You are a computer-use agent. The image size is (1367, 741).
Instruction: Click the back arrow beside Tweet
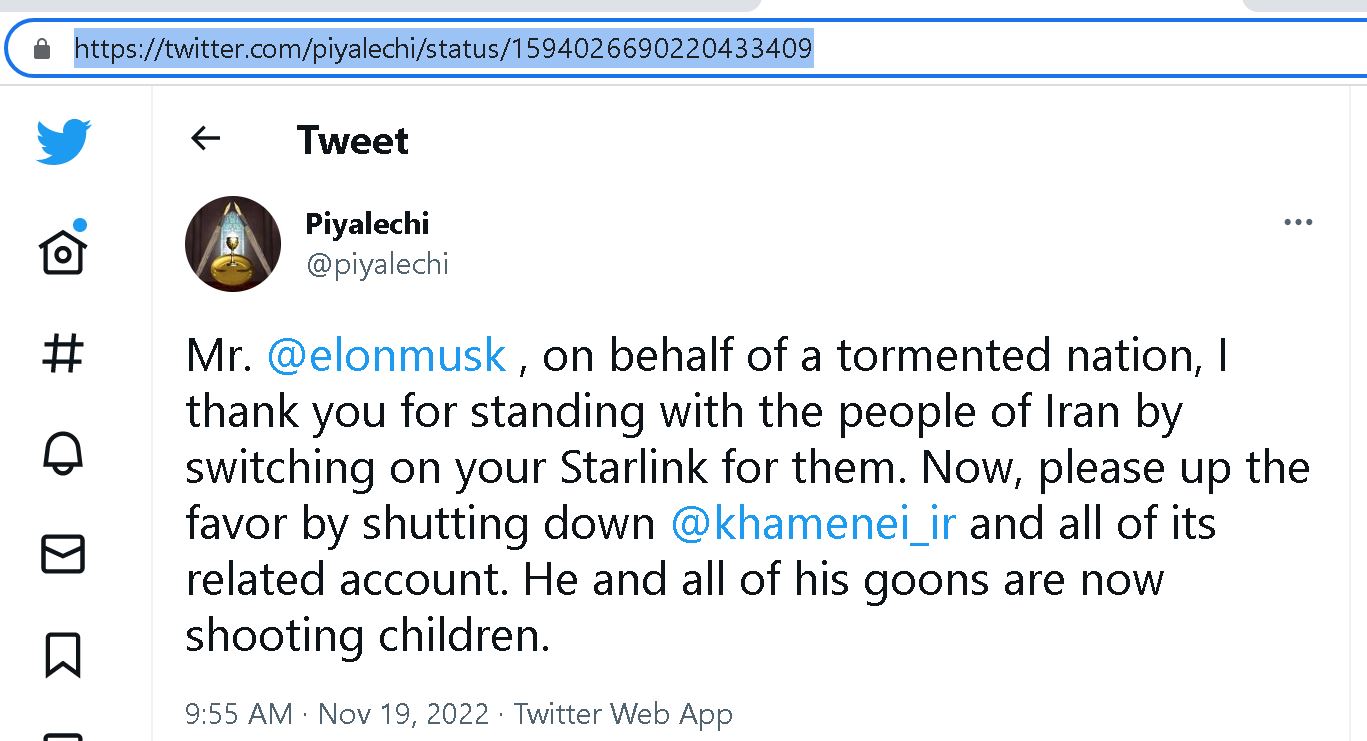tap(205, 139)
